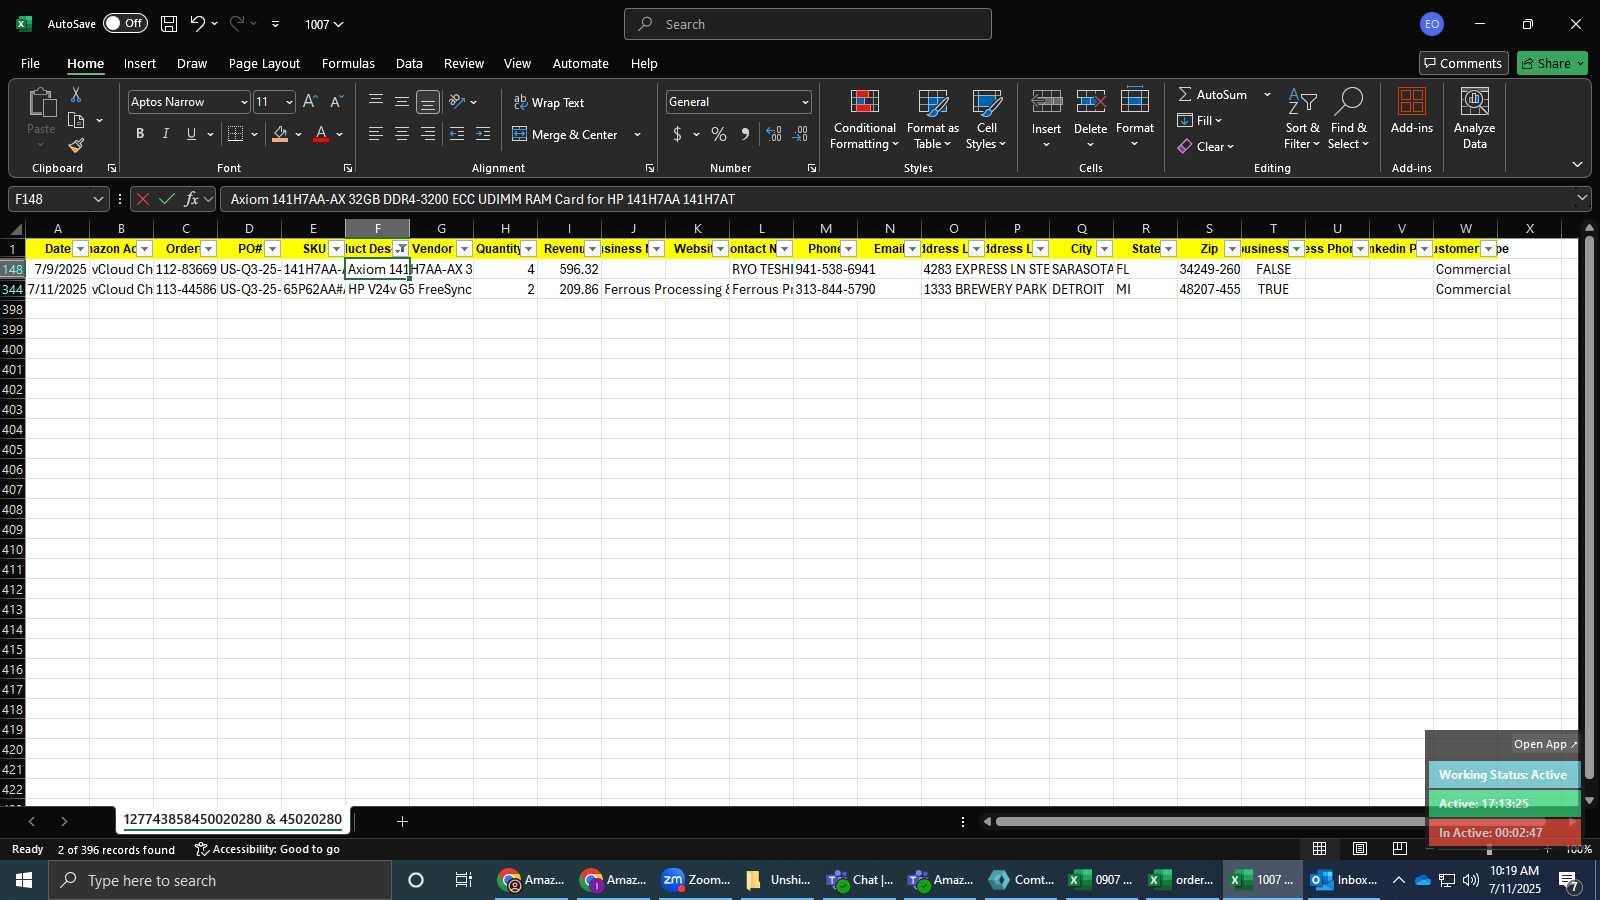This screenshot has height=900, width=1600.
Task: Click Cancel entry X icon in formula bar
Action: coord(142,199)
